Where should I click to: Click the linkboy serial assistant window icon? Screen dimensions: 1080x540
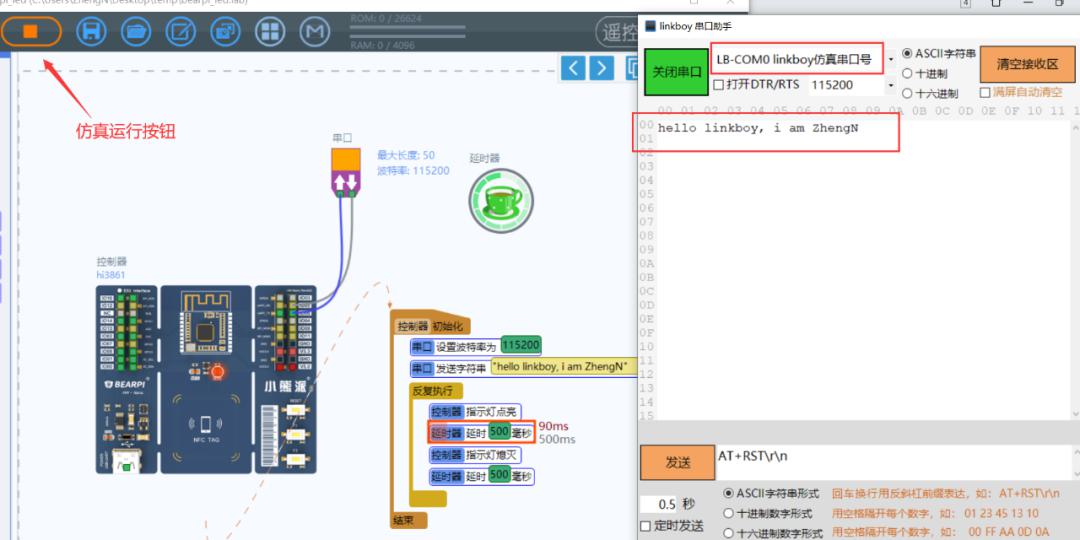coord(650,26)
